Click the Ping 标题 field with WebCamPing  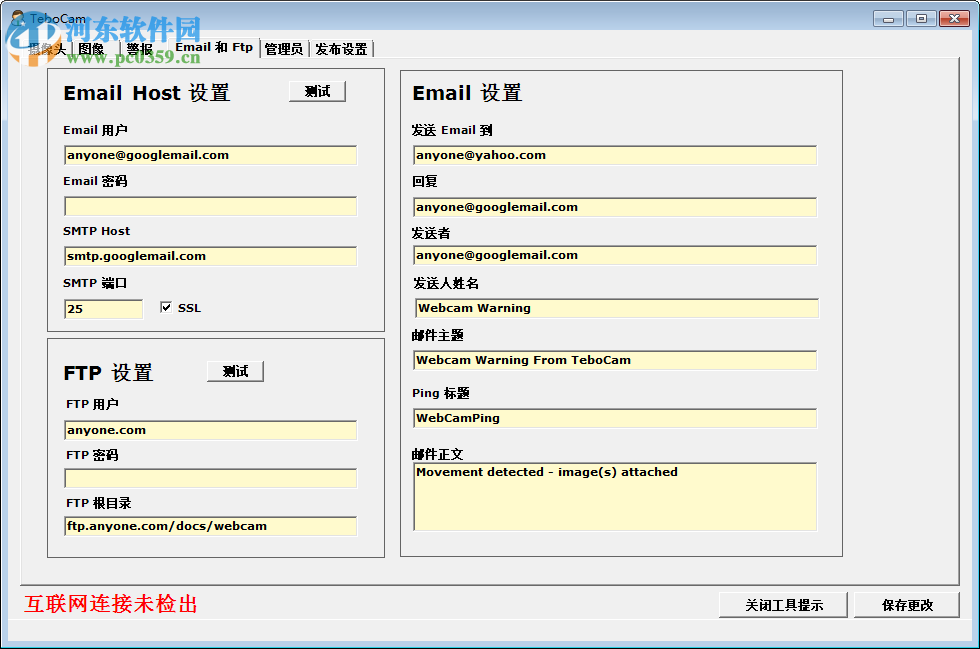[x=615, y=418]
